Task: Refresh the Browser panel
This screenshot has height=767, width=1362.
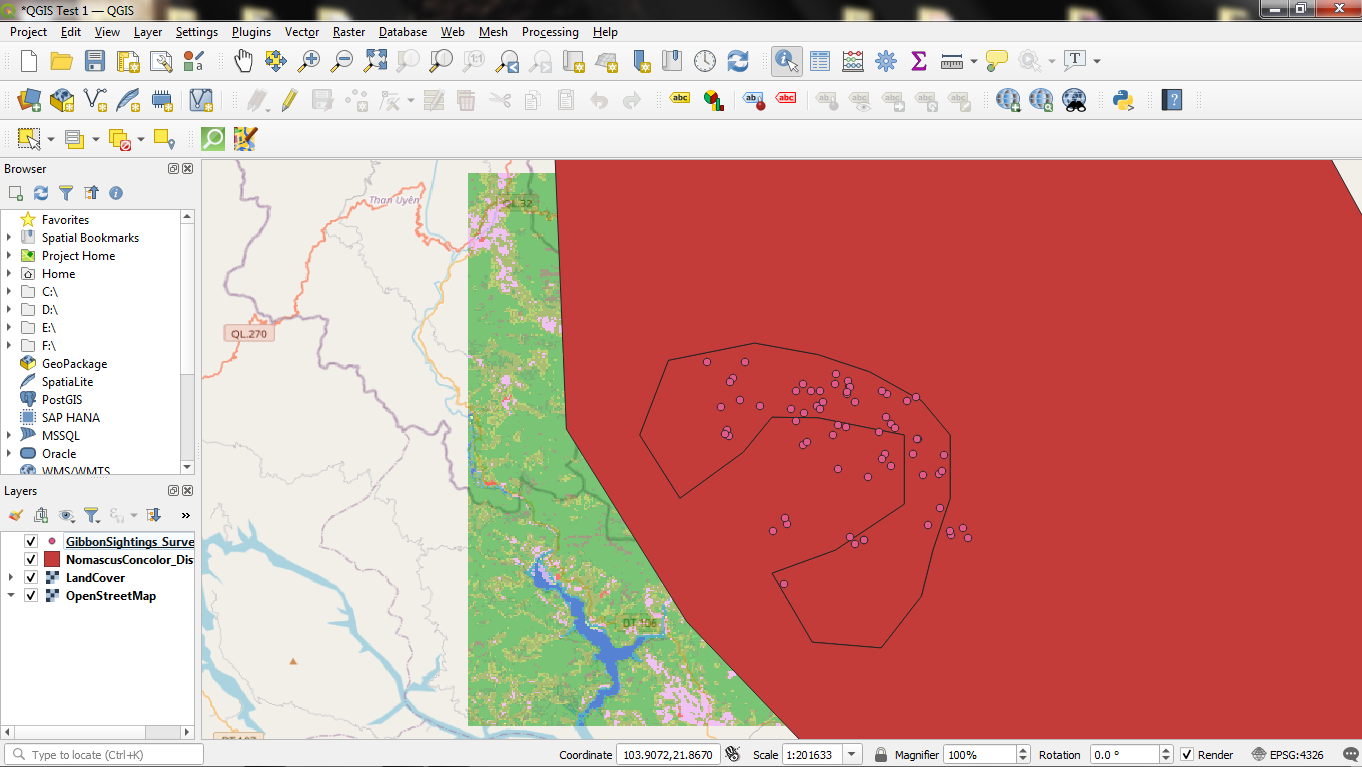Action: (x=41, y=193)
